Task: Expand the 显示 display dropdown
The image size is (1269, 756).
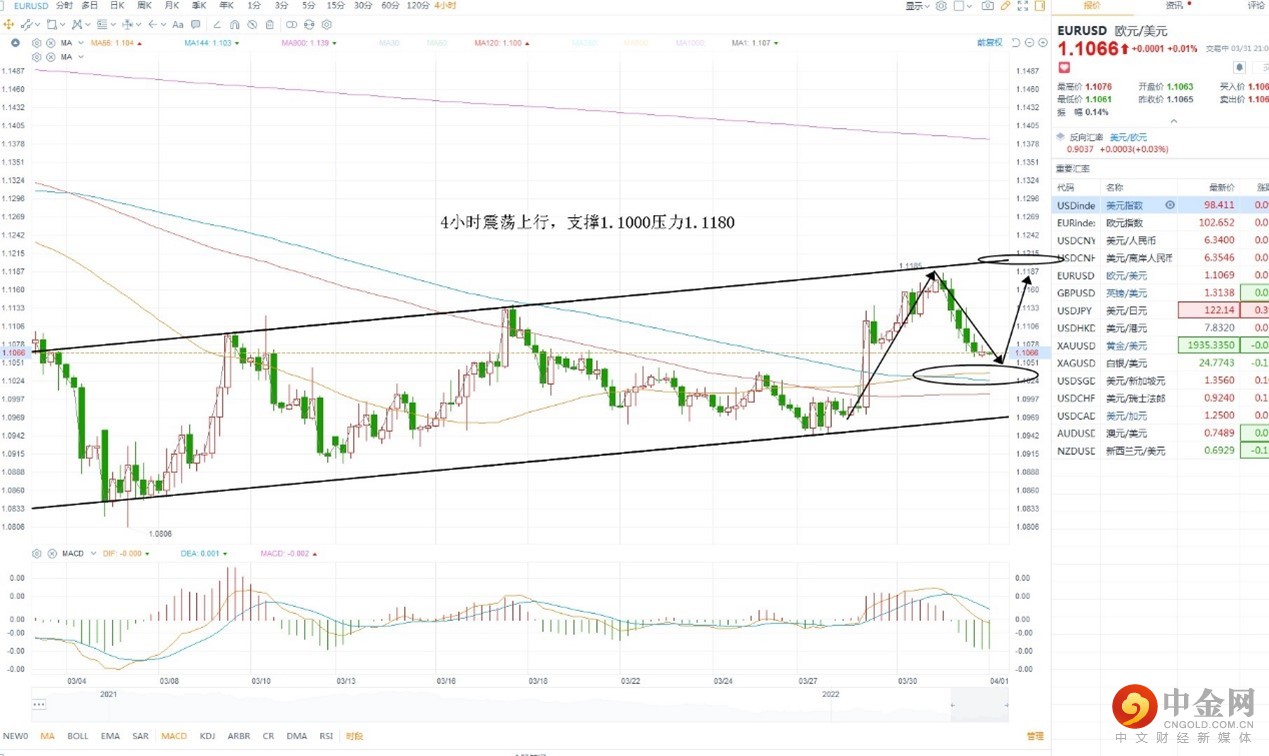Action: click(917, 6)
